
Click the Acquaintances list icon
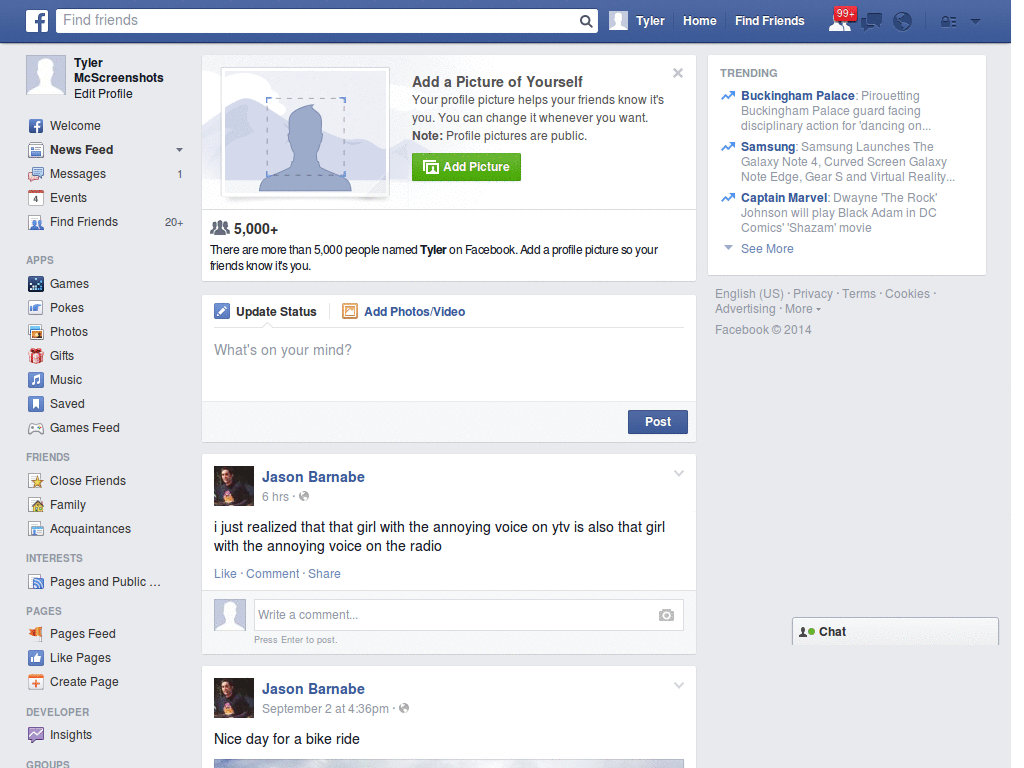pyautogui.click(x=36, y=529)
